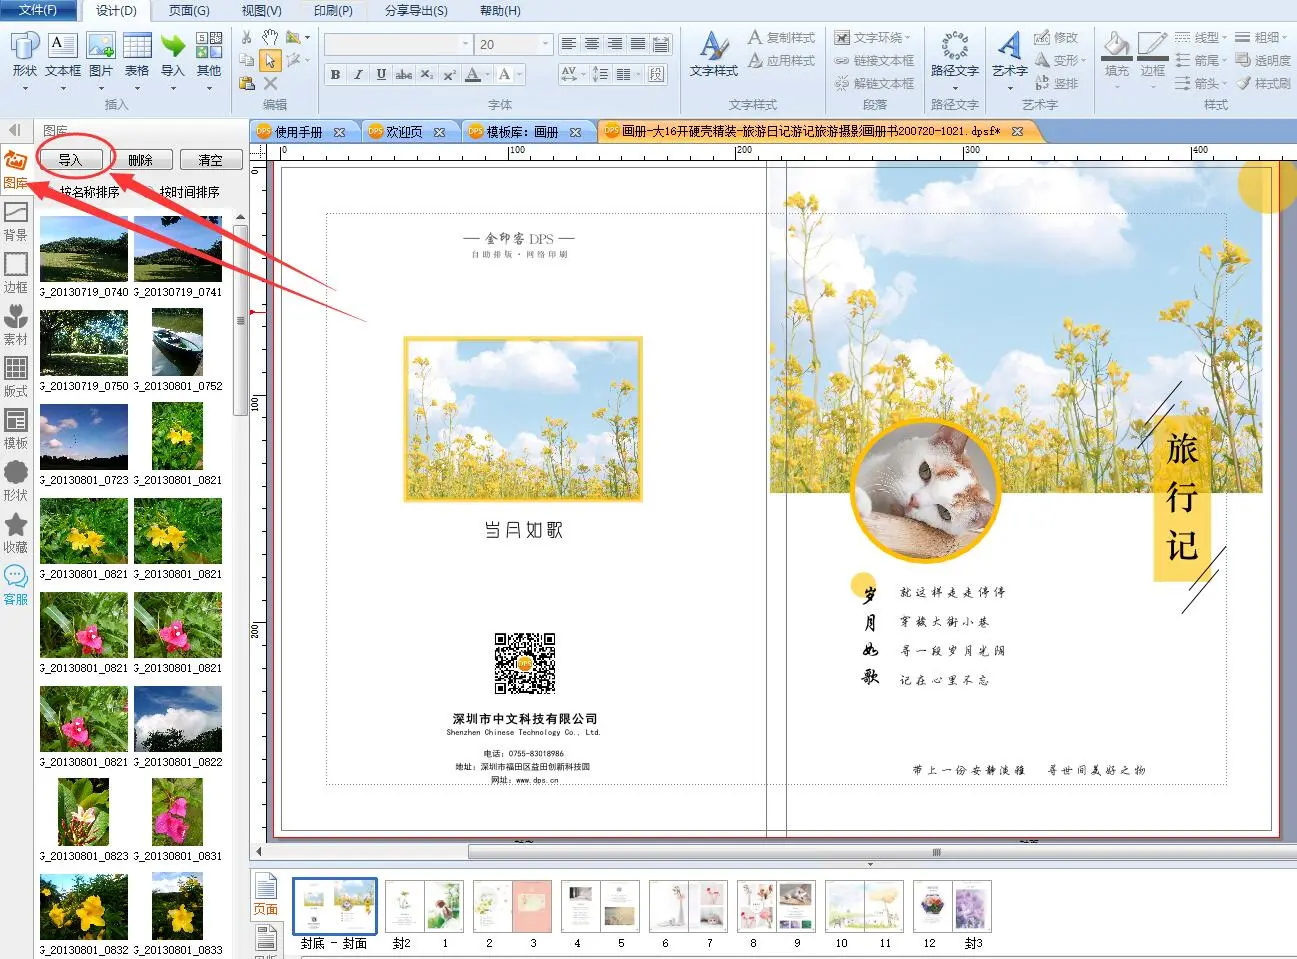This screenshot has width=1297, height=959.
Task: Click the 导入 import button in gallery
Action: 70,160
